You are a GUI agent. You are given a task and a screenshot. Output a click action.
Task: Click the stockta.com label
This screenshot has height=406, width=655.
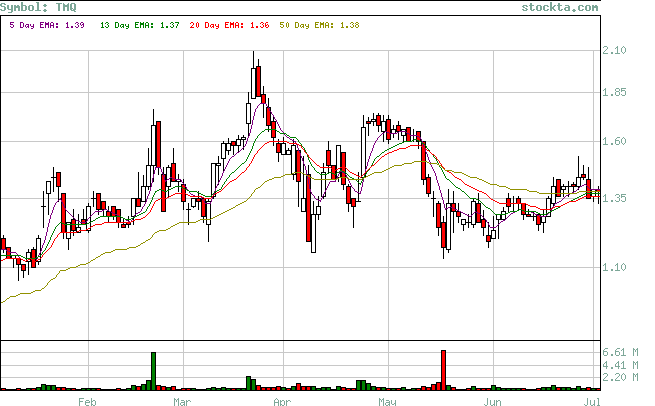click(x=560, y=7)
